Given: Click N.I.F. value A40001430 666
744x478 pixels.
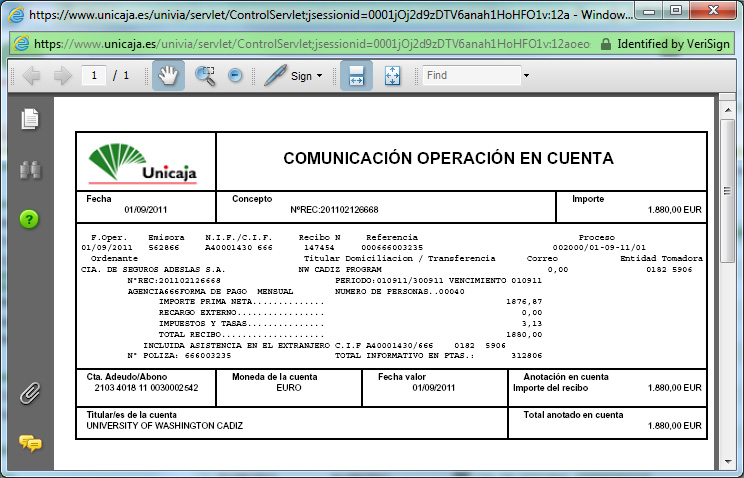Looking at the screenshot, I should [239, 248].
